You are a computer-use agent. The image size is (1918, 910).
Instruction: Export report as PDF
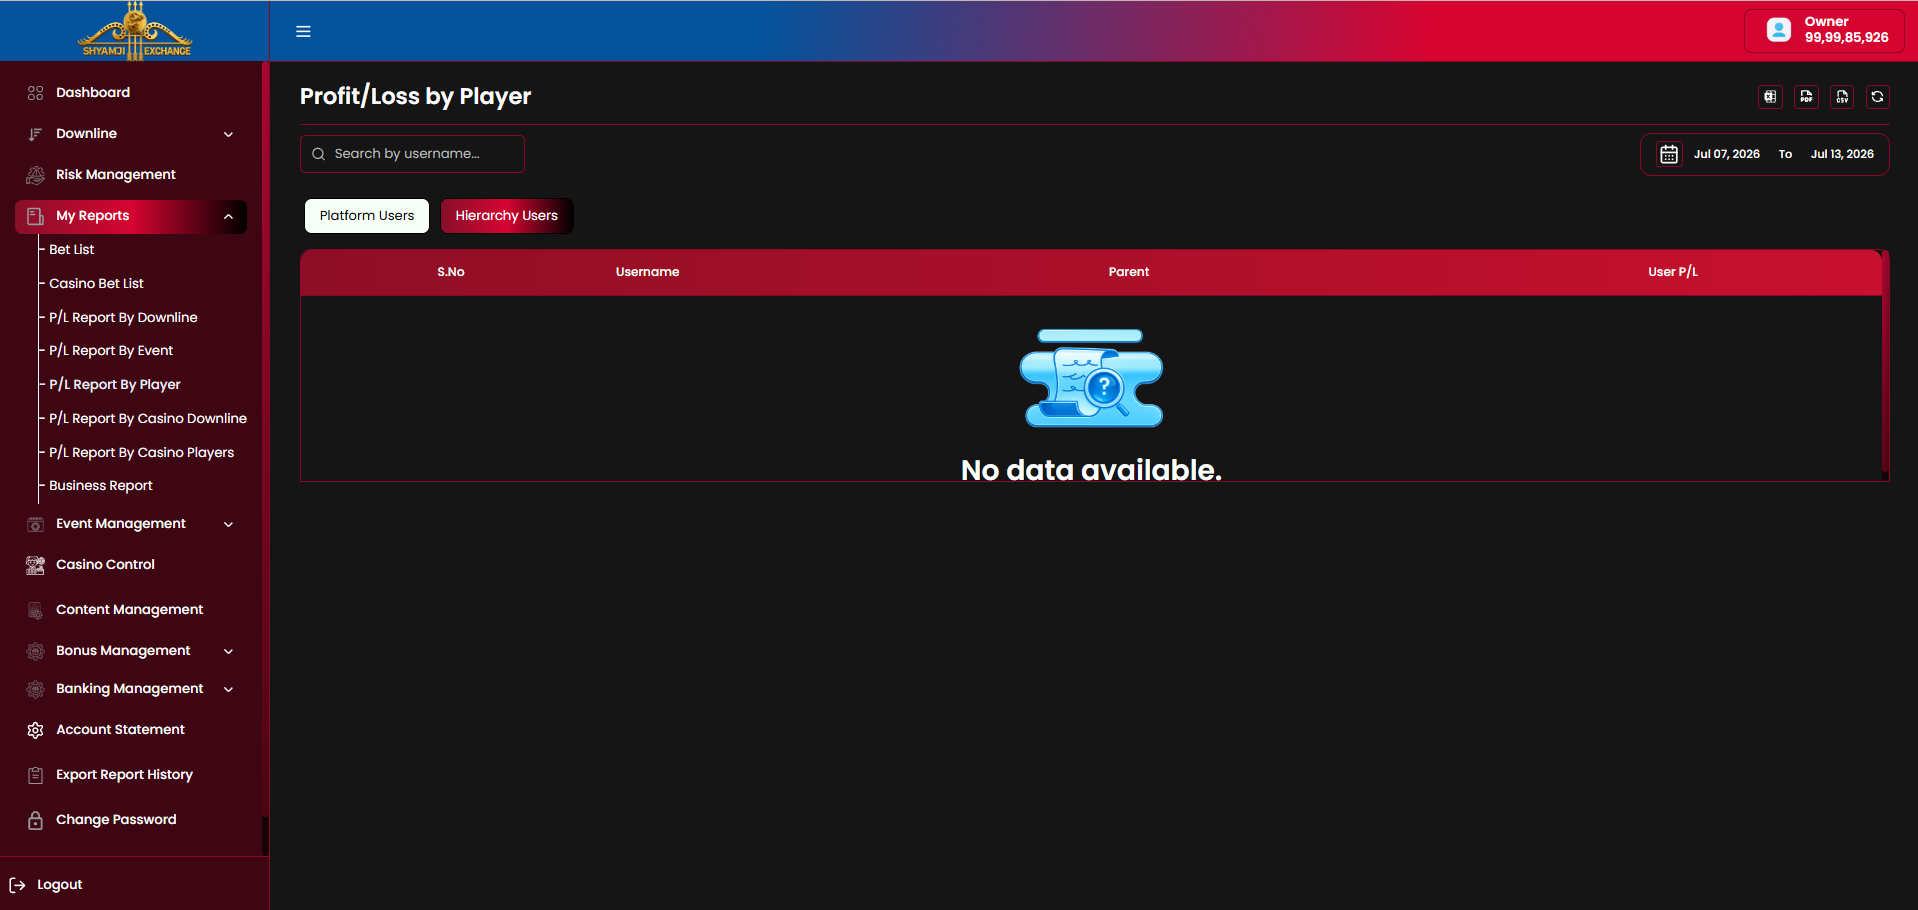[x=1806, y=97]
